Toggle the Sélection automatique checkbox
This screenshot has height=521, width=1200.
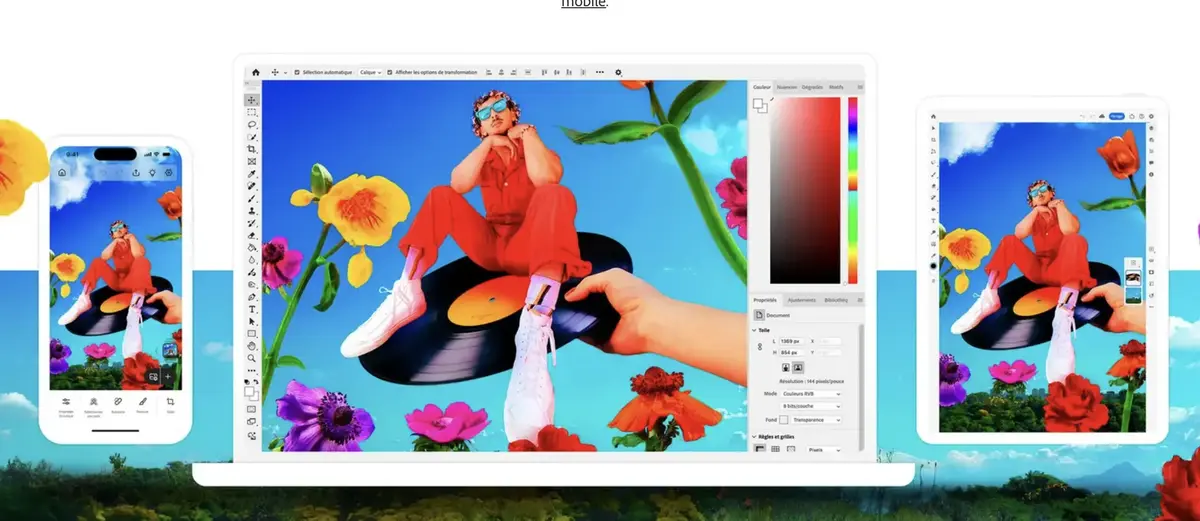coord(297,72)
